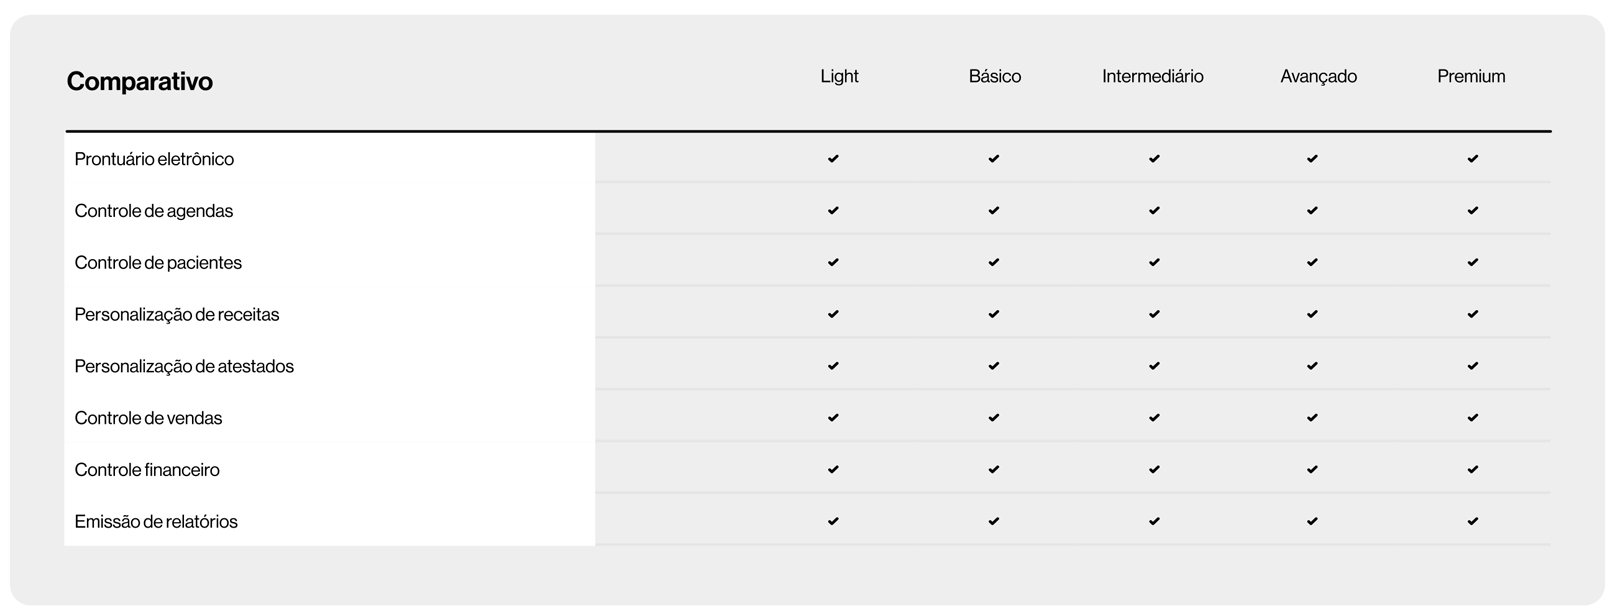Click the Premium checkmark for Personalização de atestados

[x=1472, y=366]
